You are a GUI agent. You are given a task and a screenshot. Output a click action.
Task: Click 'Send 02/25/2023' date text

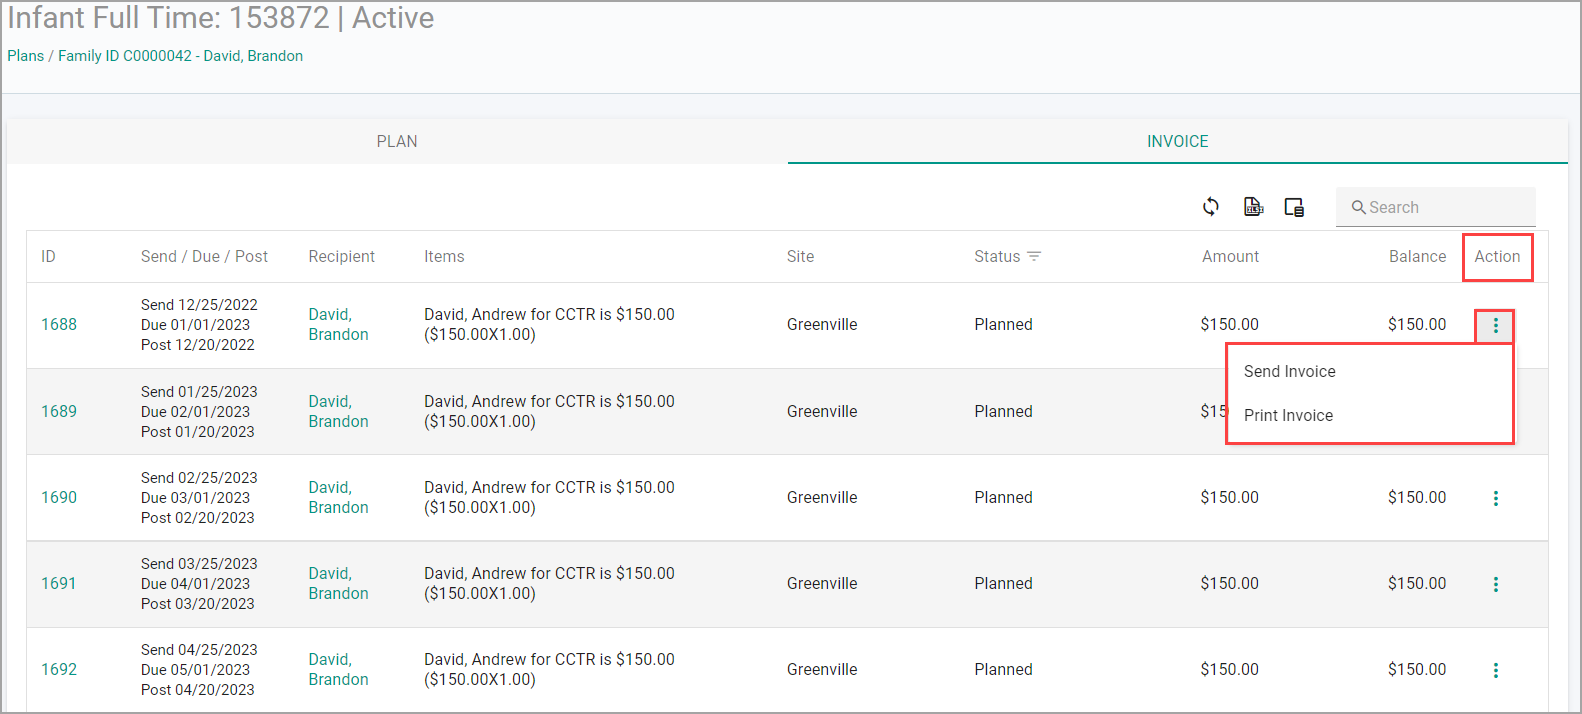pyautogui.click(x=199, y=478)
